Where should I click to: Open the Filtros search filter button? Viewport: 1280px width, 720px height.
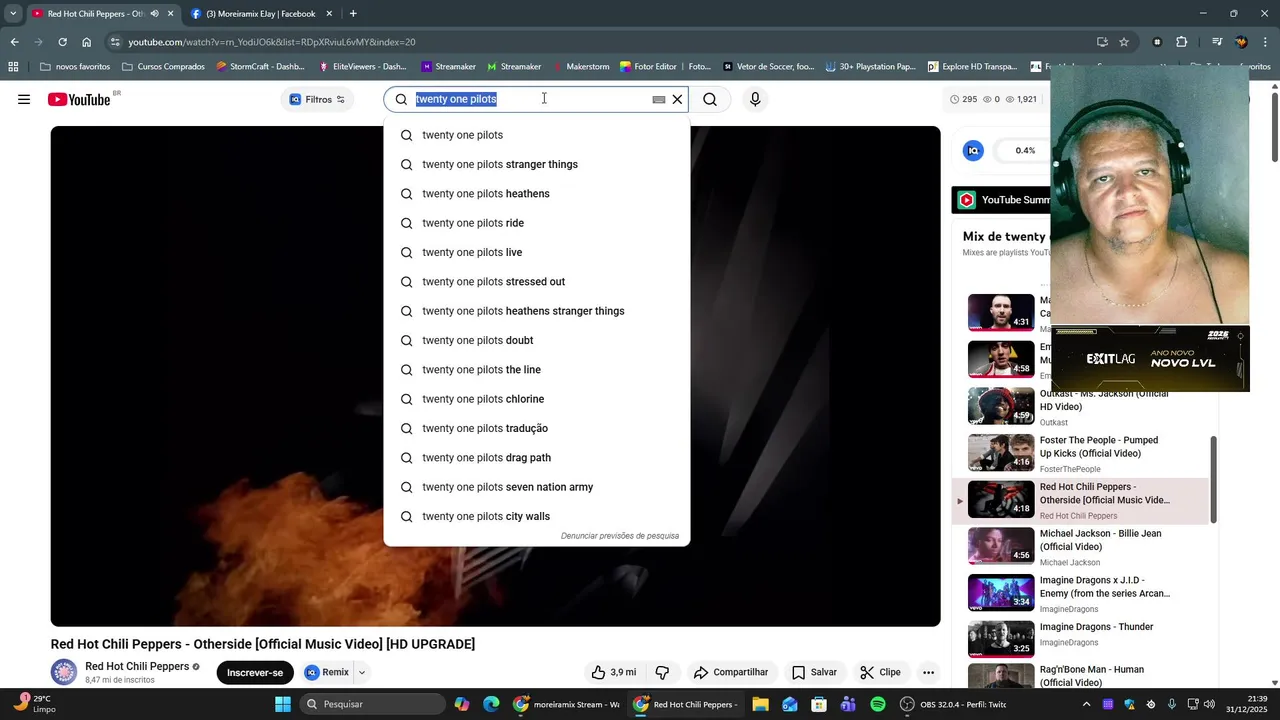[317, 99]
